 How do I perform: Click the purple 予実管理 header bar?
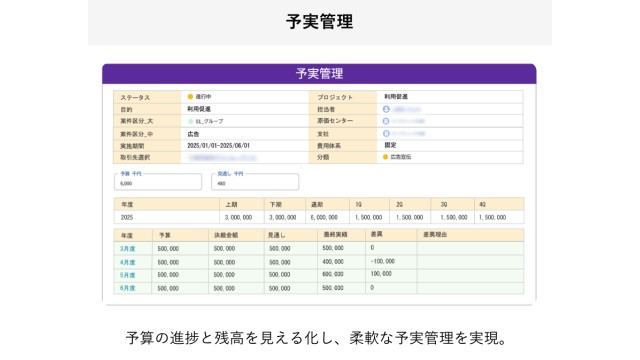(x=319, y=74)
